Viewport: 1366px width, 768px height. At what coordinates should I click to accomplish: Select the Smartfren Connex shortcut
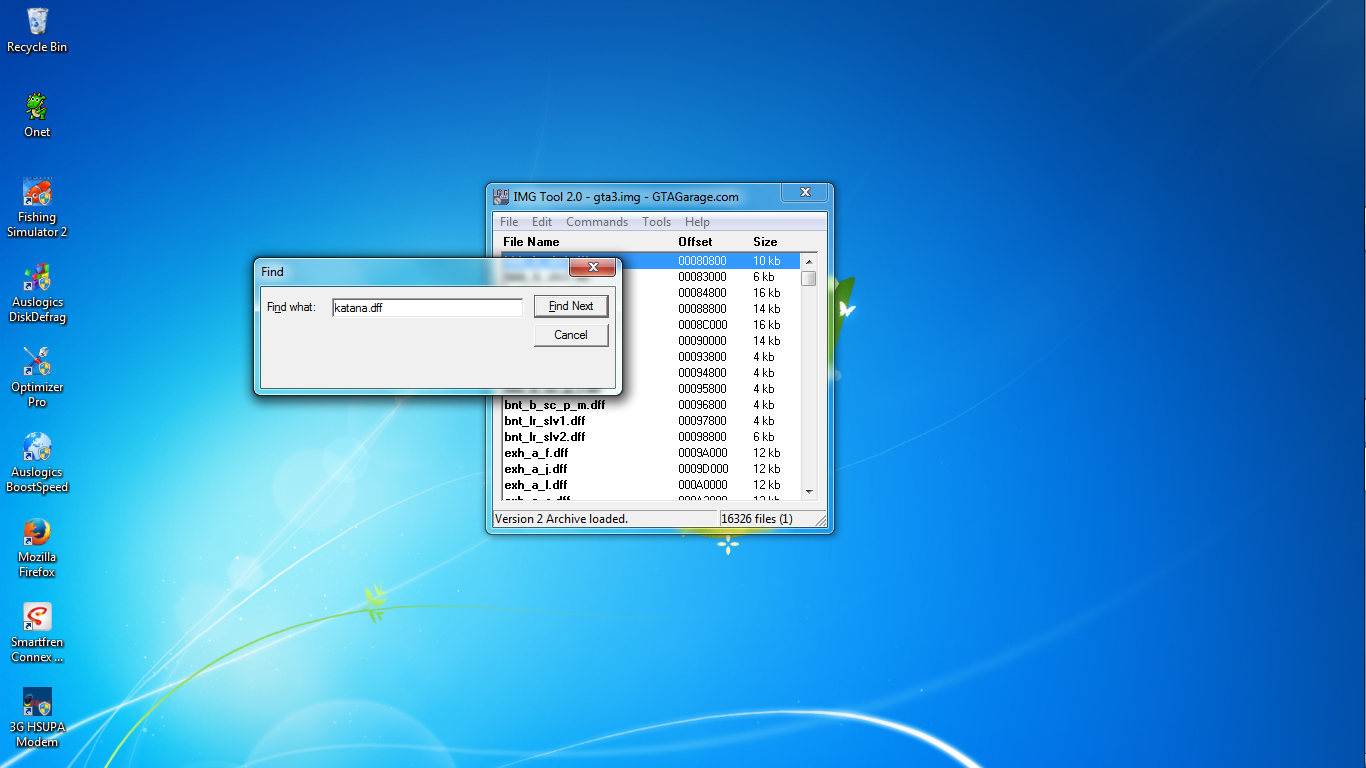pyautogui.click(x=37, y=632)
